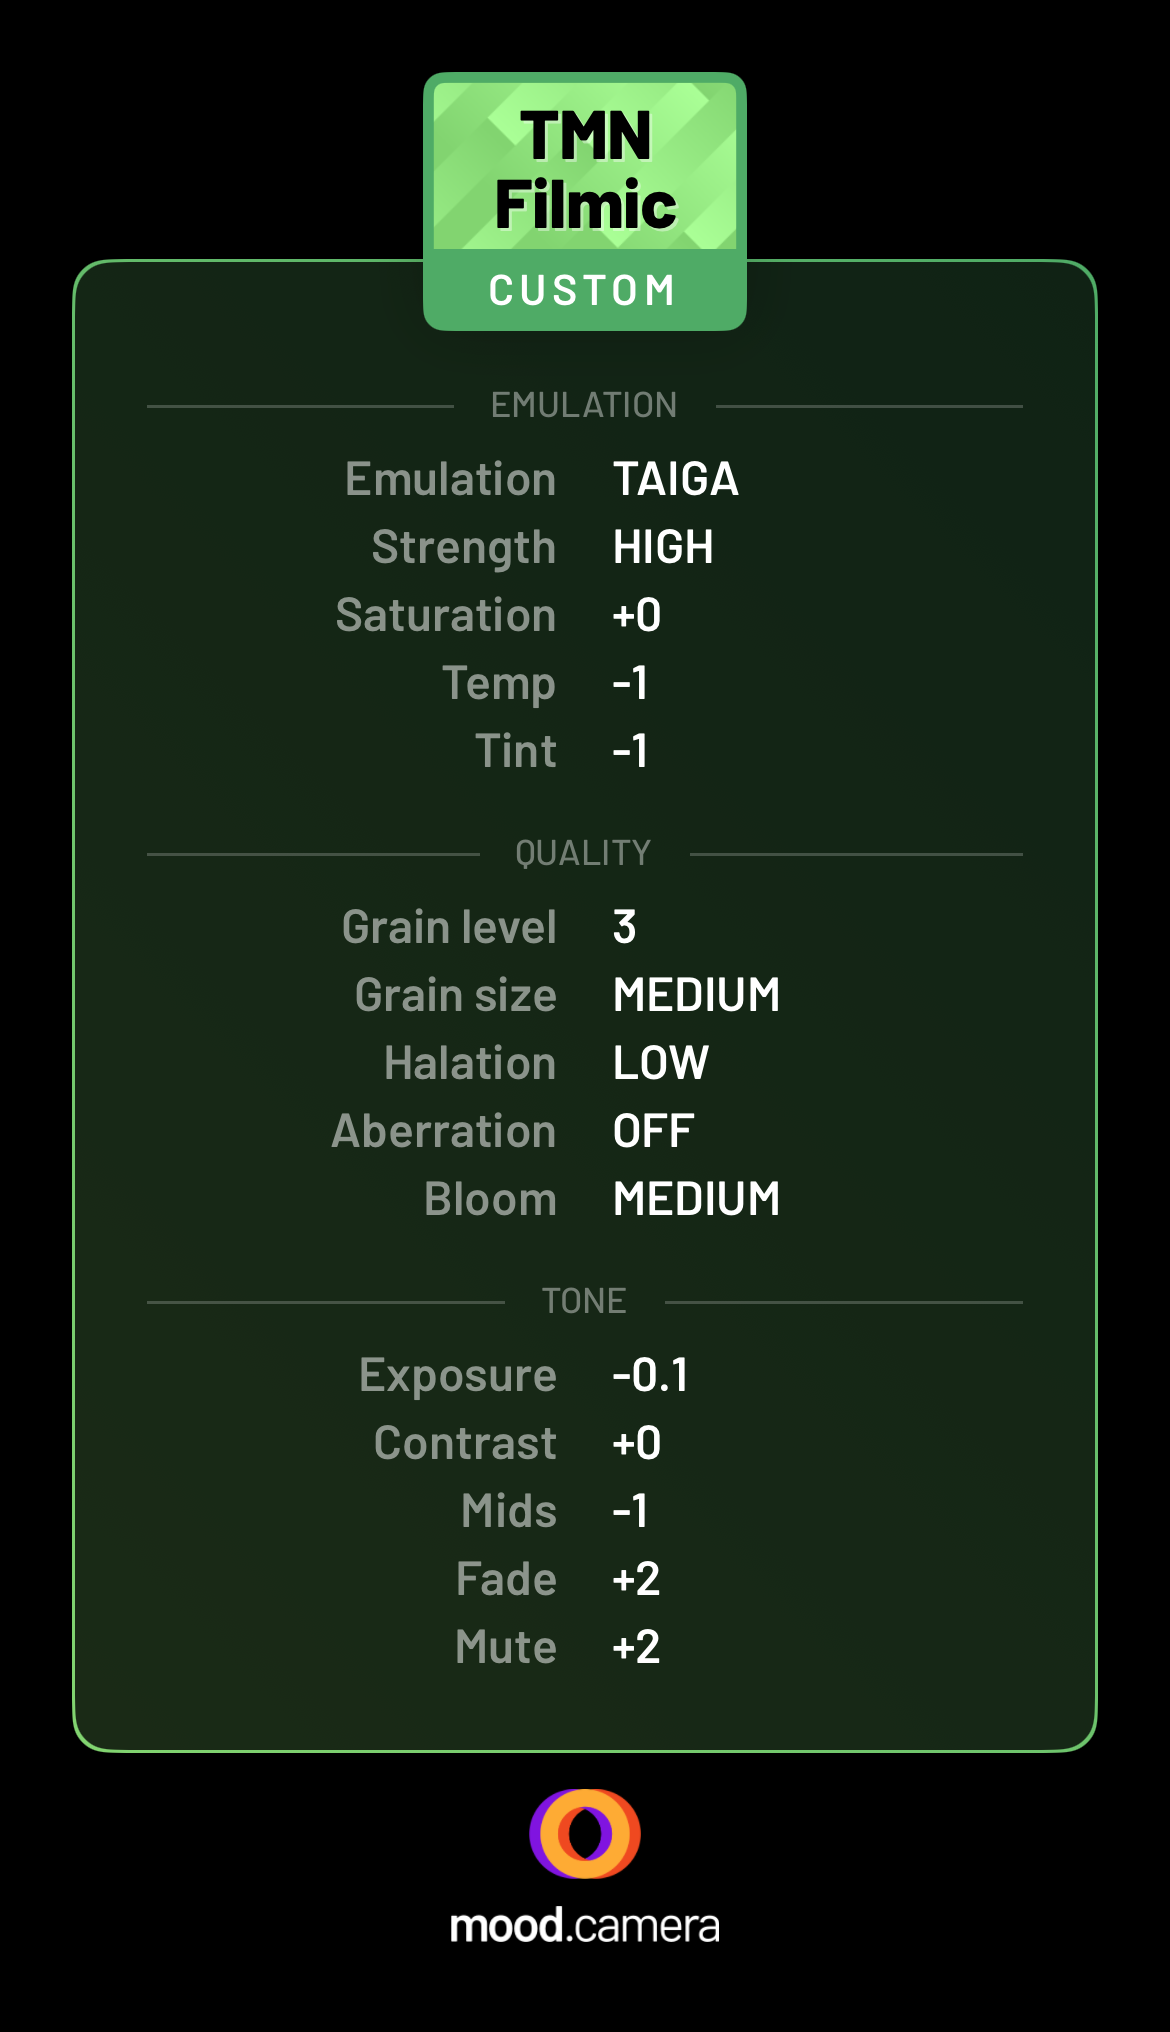Click the Temp -1 value

point(631,683)
